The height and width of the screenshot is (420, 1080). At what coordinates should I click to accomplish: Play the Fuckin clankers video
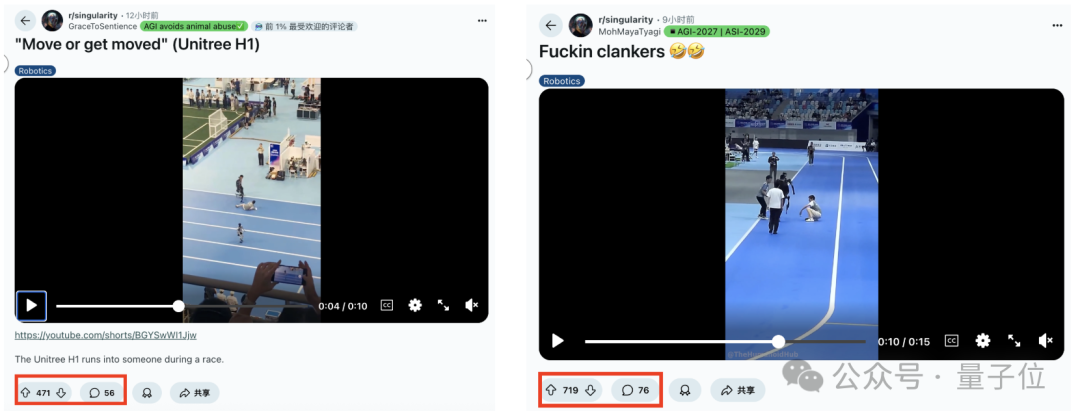click(x=558, y=341)
